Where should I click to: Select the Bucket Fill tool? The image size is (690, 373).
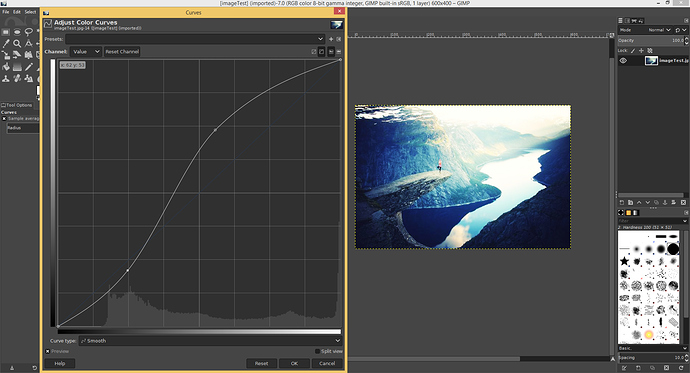pos(6,66)
